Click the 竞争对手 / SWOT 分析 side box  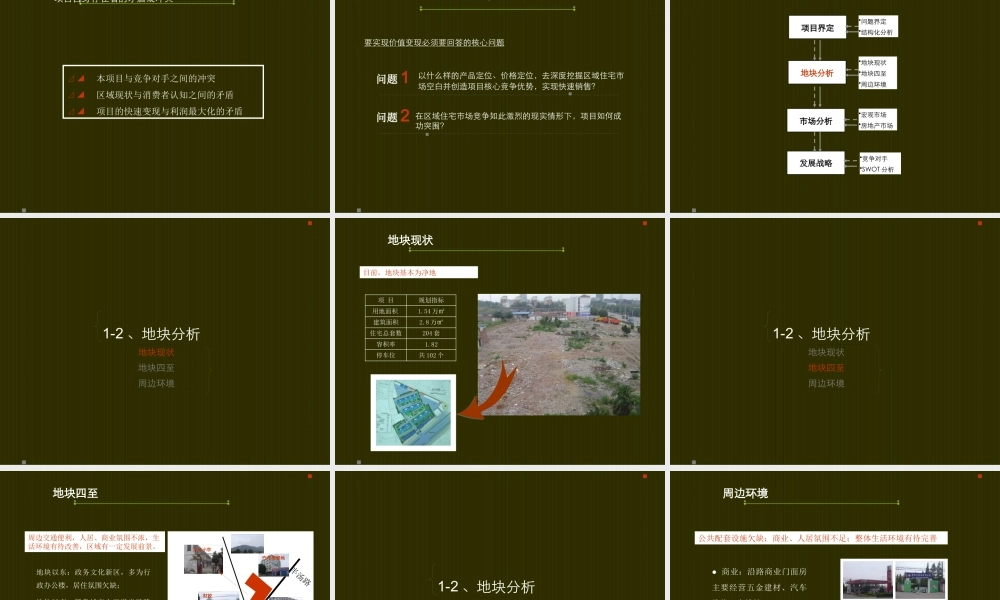[879, 163]
